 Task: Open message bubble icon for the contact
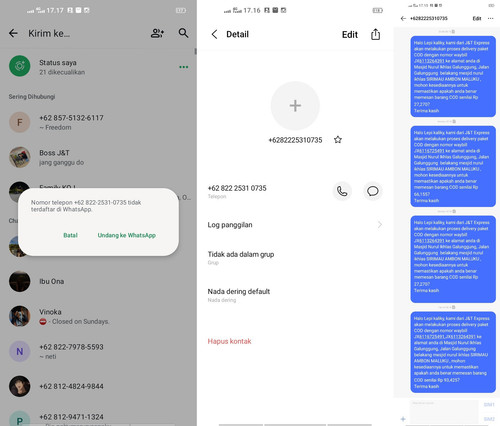click(373, 191)
